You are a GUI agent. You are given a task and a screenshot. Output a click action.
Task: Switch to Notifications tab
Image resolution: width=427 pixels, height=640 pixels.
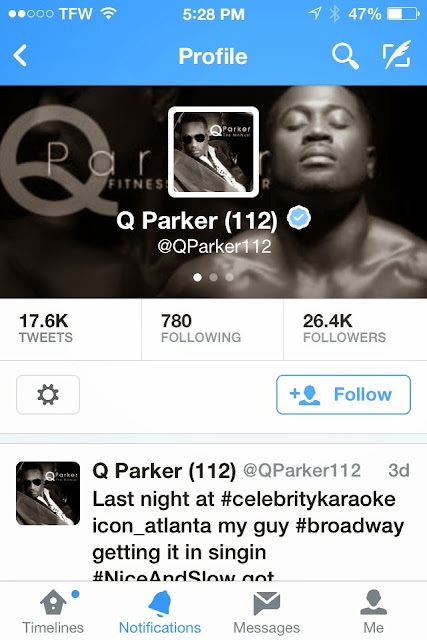160,611
